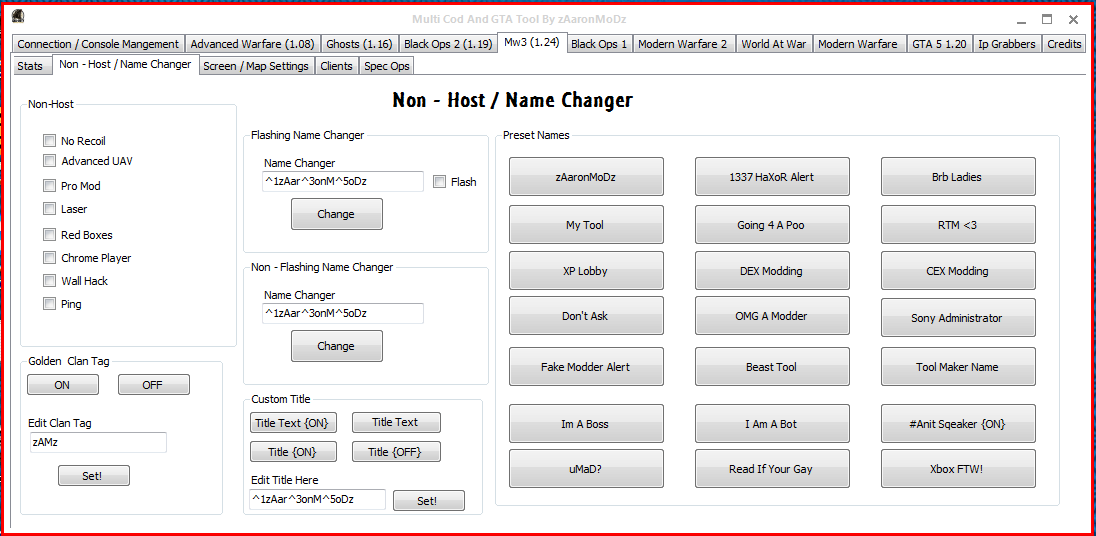
Task: Apply the Beast Tool preset
Action: click(772, 367)
